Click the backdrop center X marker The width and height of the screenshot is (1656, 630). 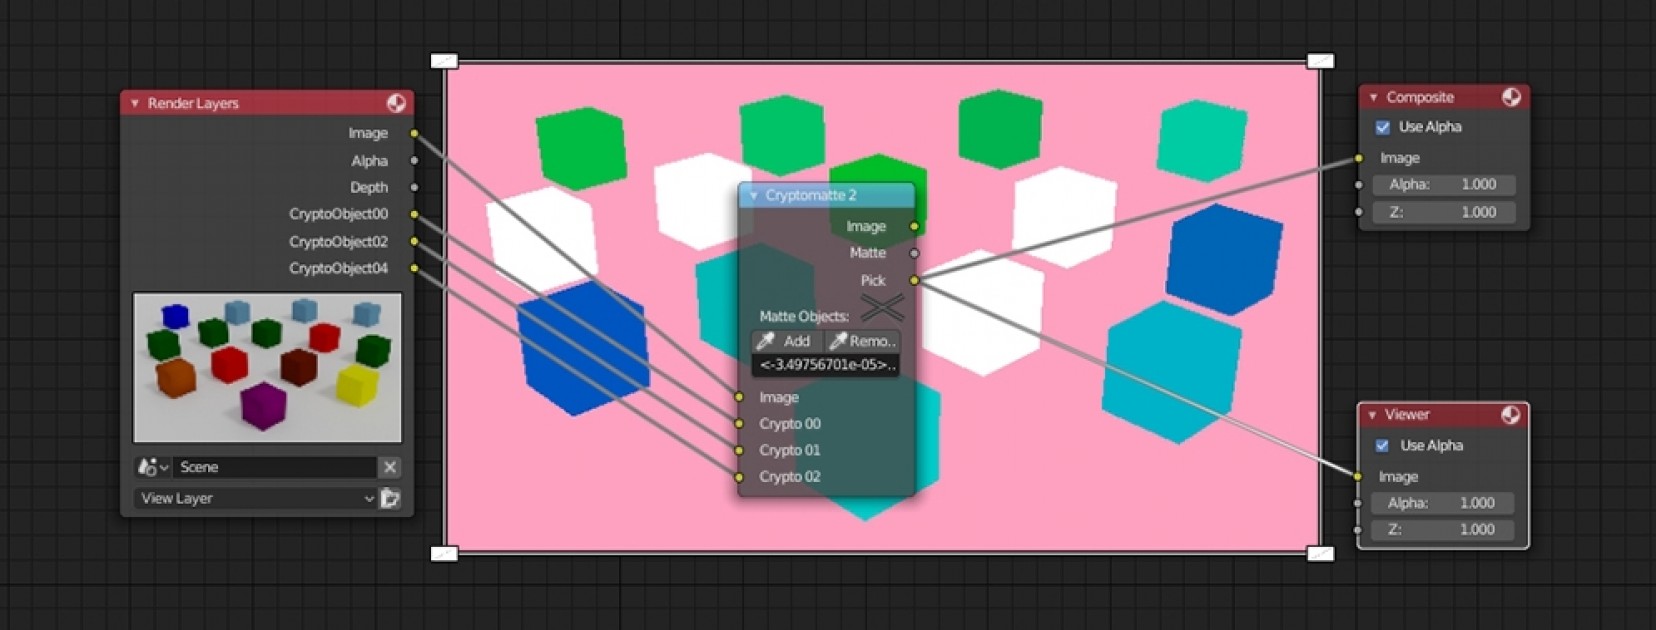tap(882, 308)
